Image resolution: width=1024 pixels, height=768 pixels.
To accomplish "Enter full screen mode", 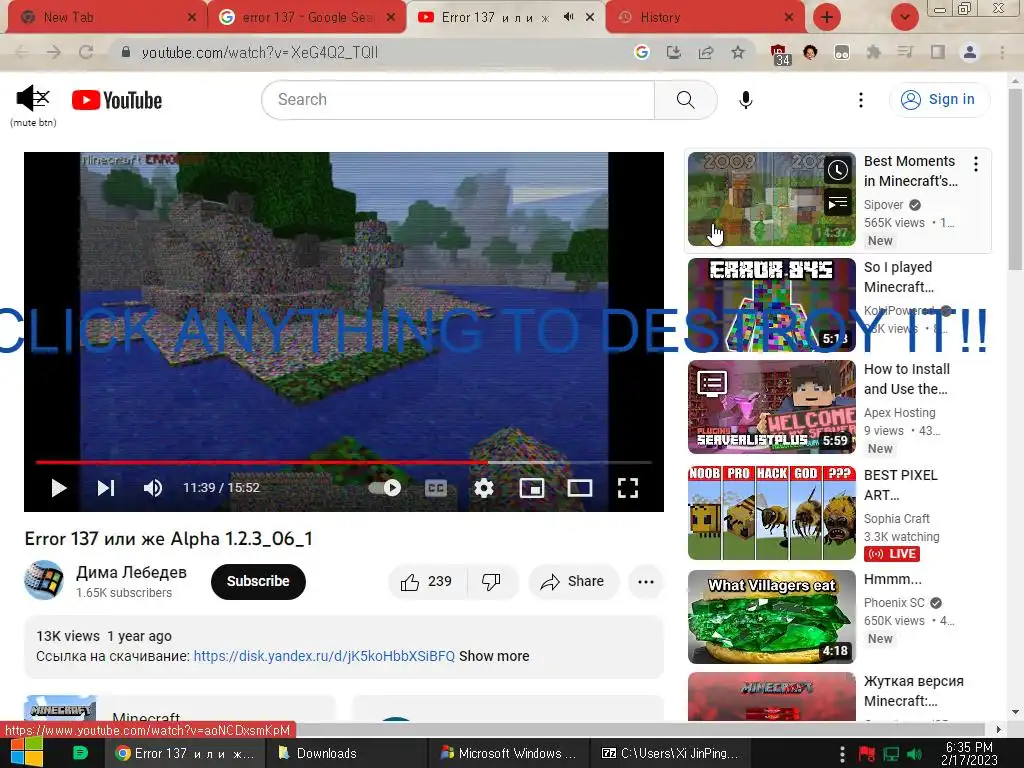I will [x=628, y=488].
